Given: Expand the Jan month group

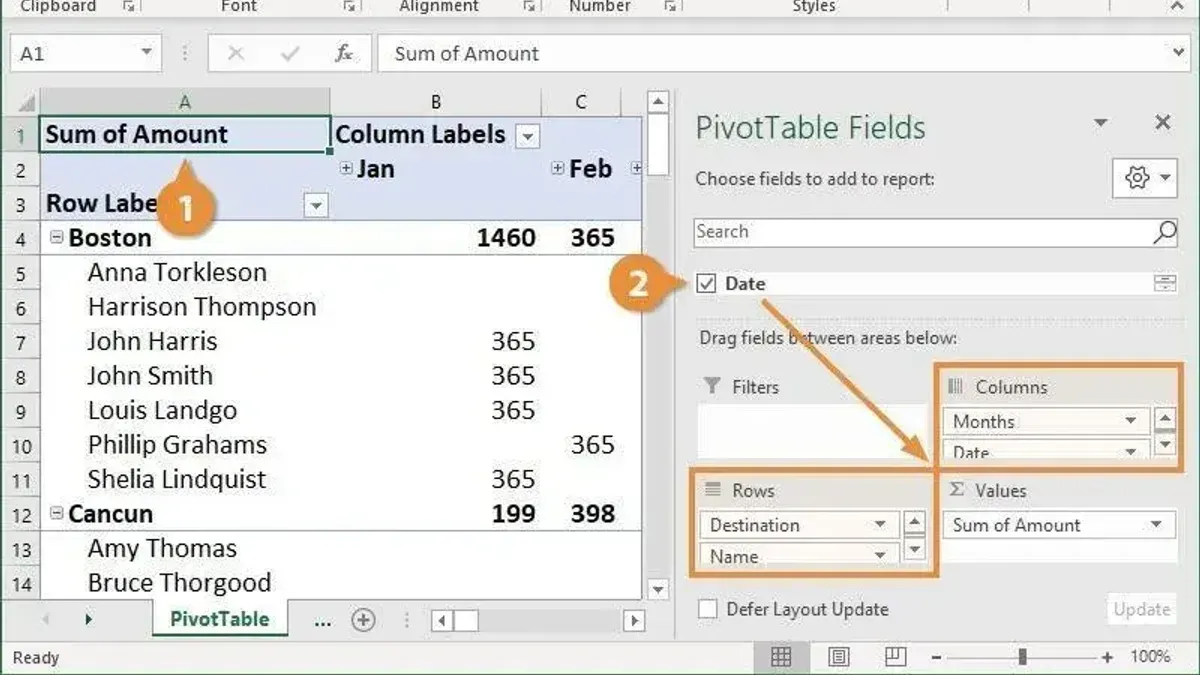Looking at the screenshot, I should coord(346,169).
